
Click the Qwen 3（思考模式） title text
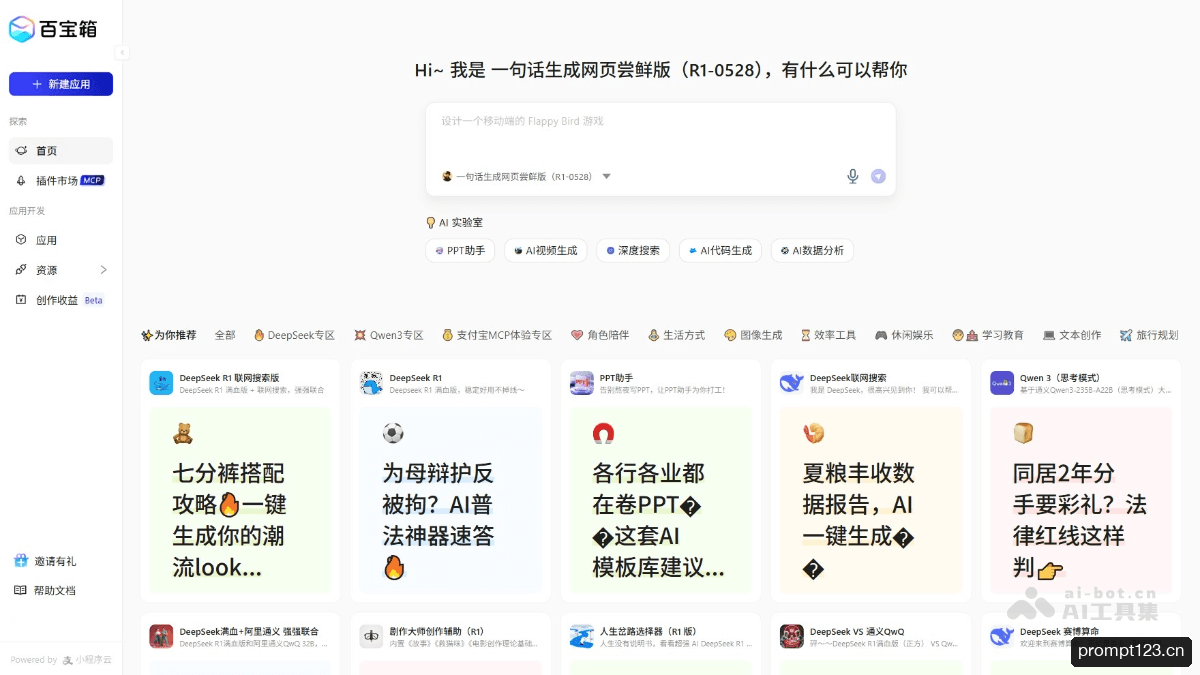tap(1060, 378)
